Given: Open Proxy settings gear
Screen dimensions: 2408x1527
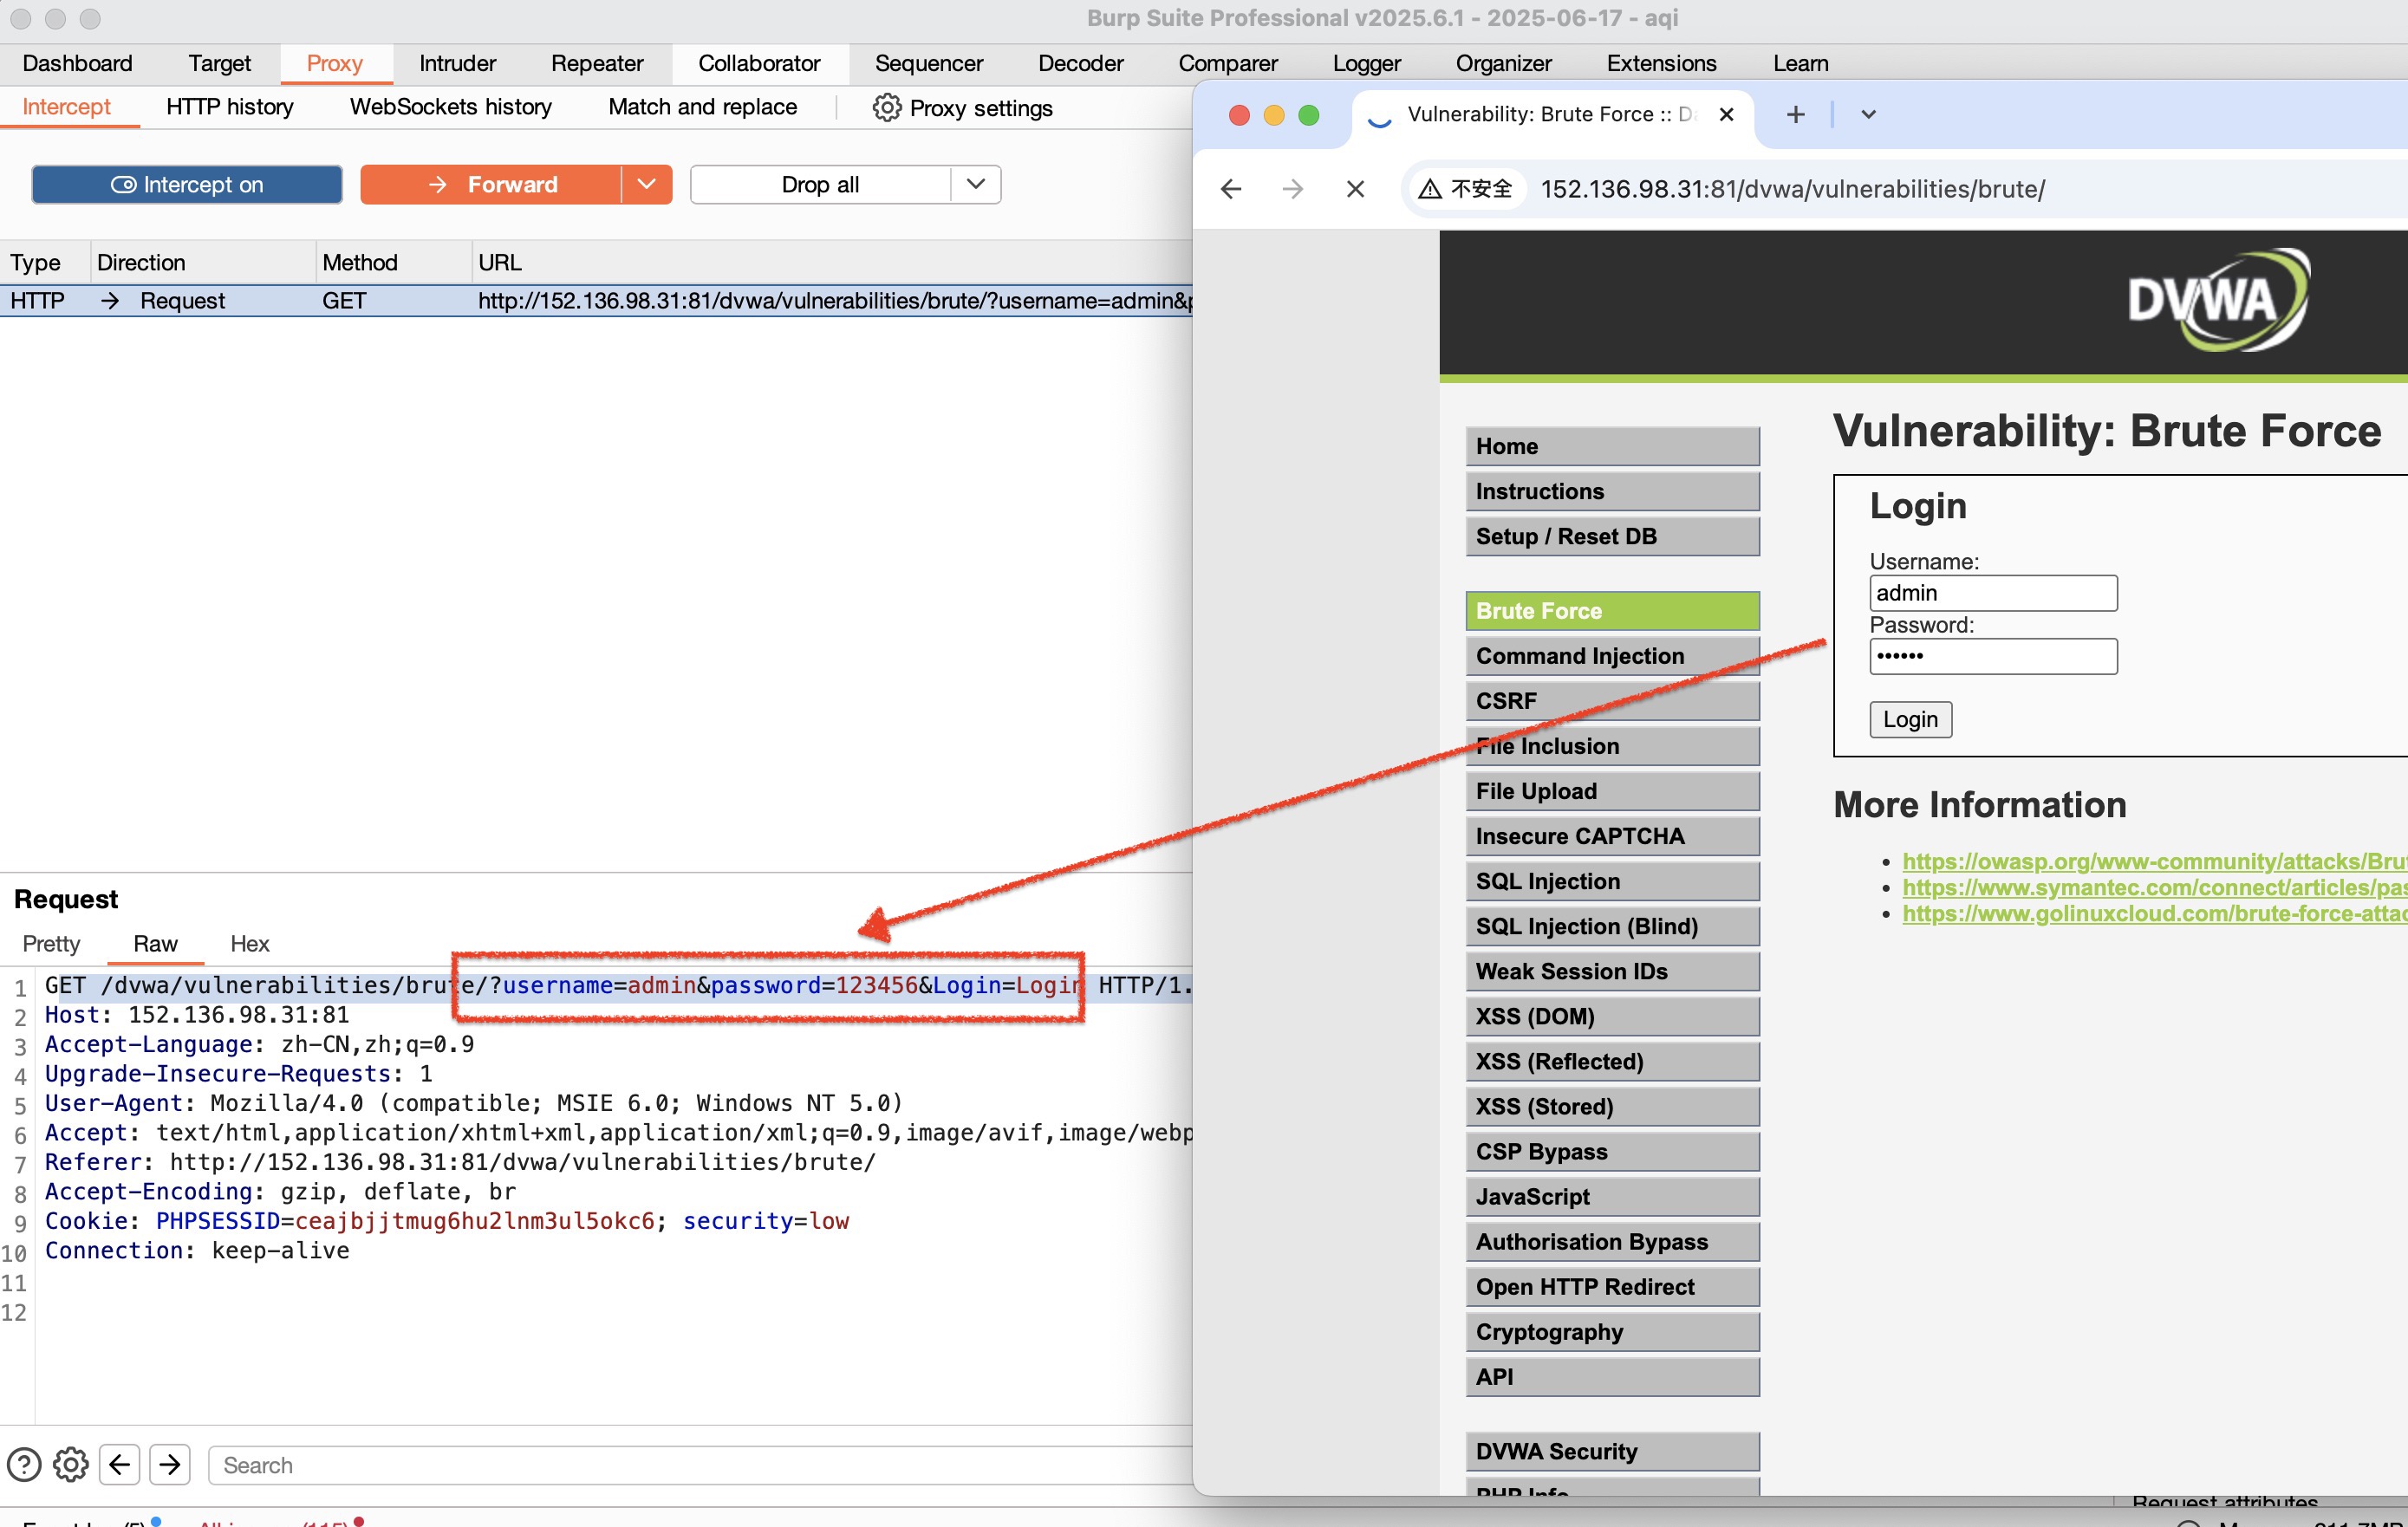Looking at the screenshot, I should tap(886, 107).
